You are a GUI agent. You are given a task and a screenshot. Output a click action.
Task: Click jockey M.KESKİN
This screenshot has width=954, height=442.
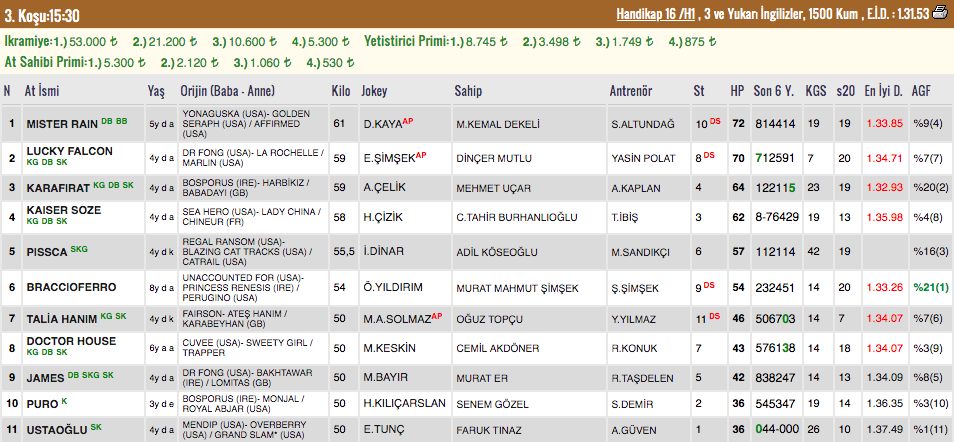pos(389,348)
